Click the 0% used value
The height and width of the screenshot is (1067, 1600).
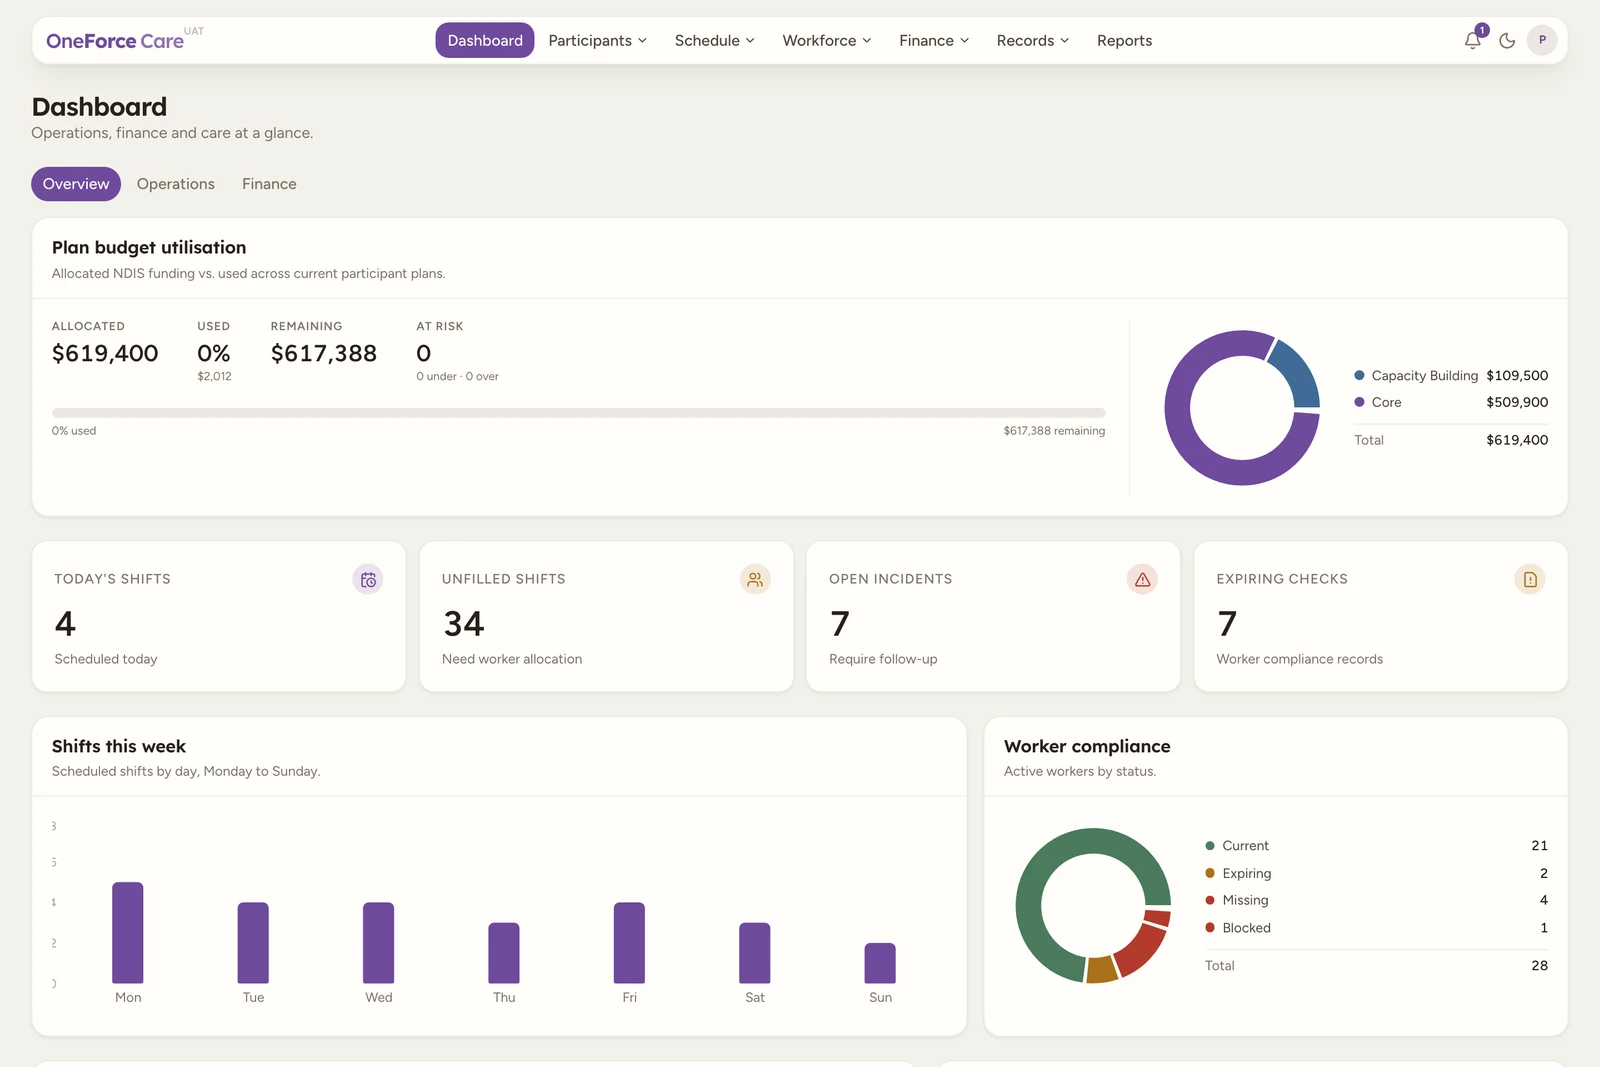214,353
